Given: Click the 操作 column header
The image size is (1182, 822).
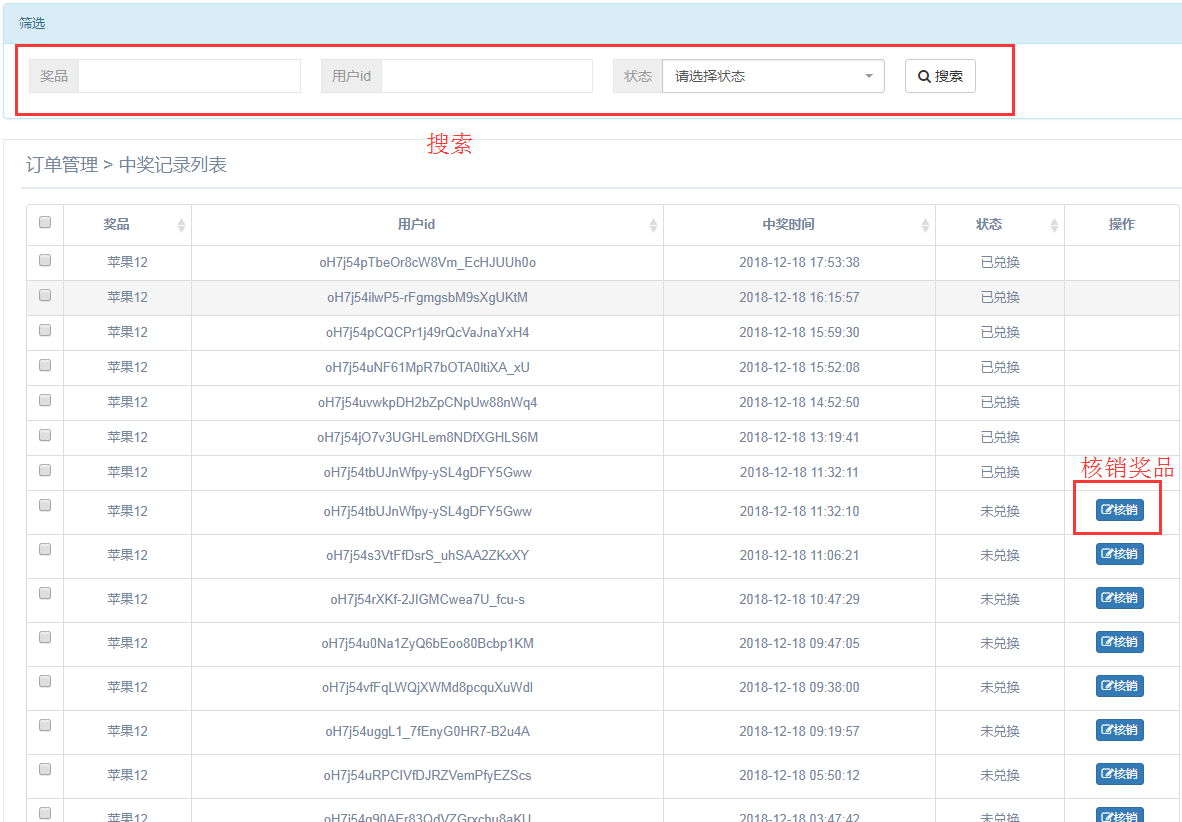Looking at the screenshot, I should pyautogui.click(x=1121, y=224).
